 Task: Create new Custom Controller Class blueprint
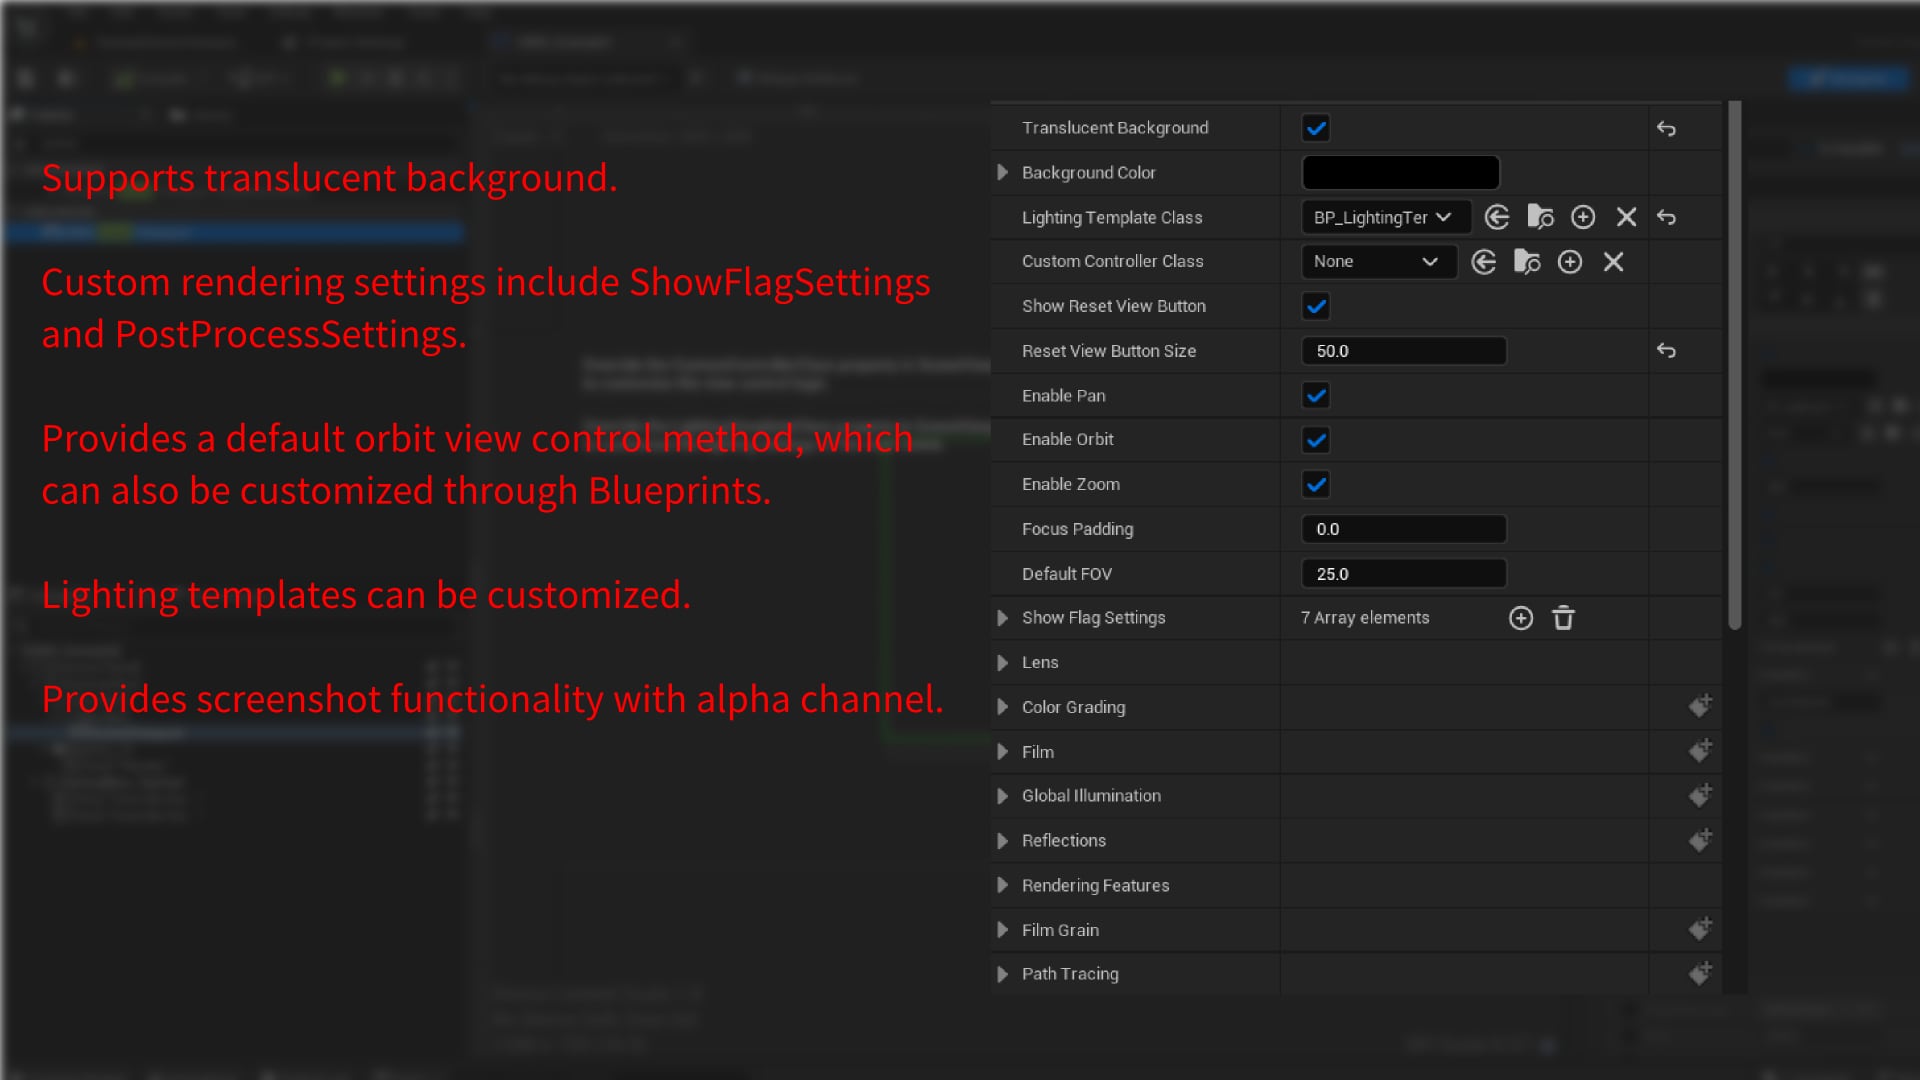1570,262
